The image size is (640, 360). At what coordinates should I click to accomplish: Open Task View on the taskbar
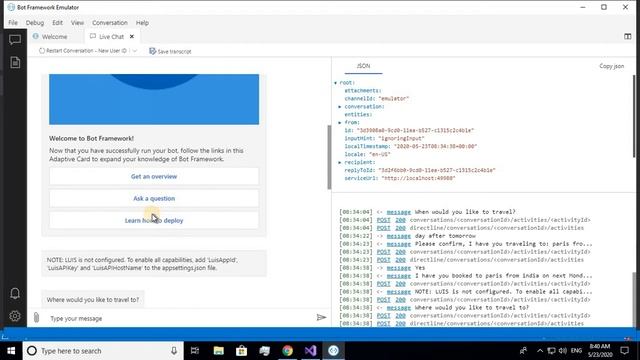click(x=195, y=351)
